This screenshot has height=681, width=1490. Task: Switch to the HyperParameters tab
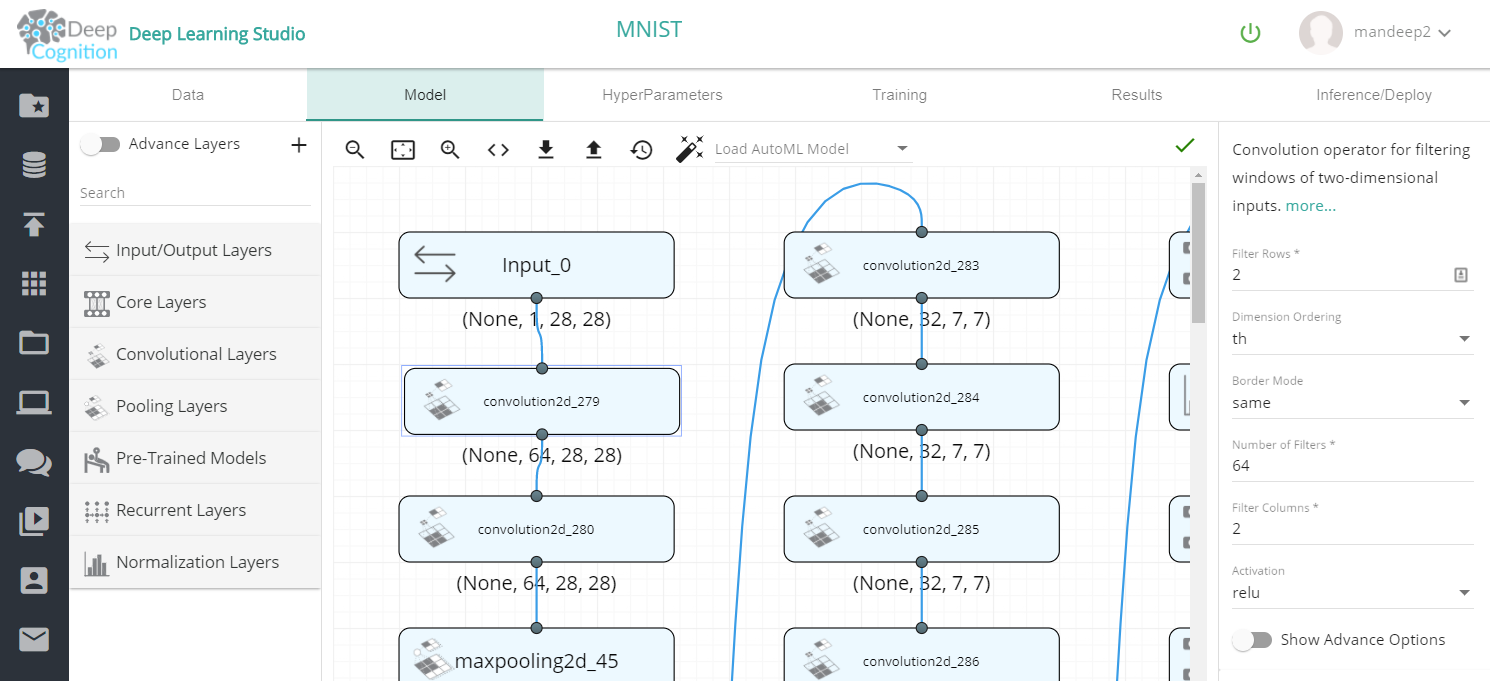tap(662, 95)
